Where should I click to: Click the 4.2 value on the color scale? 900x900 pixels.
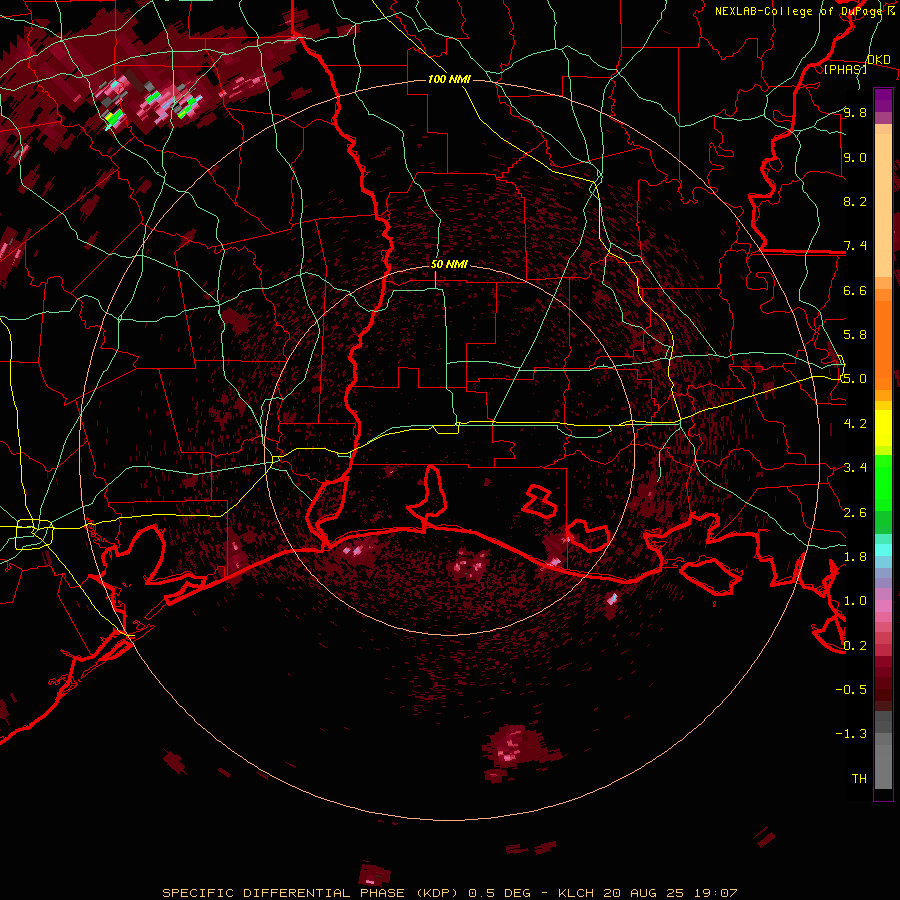pos(855,424)
